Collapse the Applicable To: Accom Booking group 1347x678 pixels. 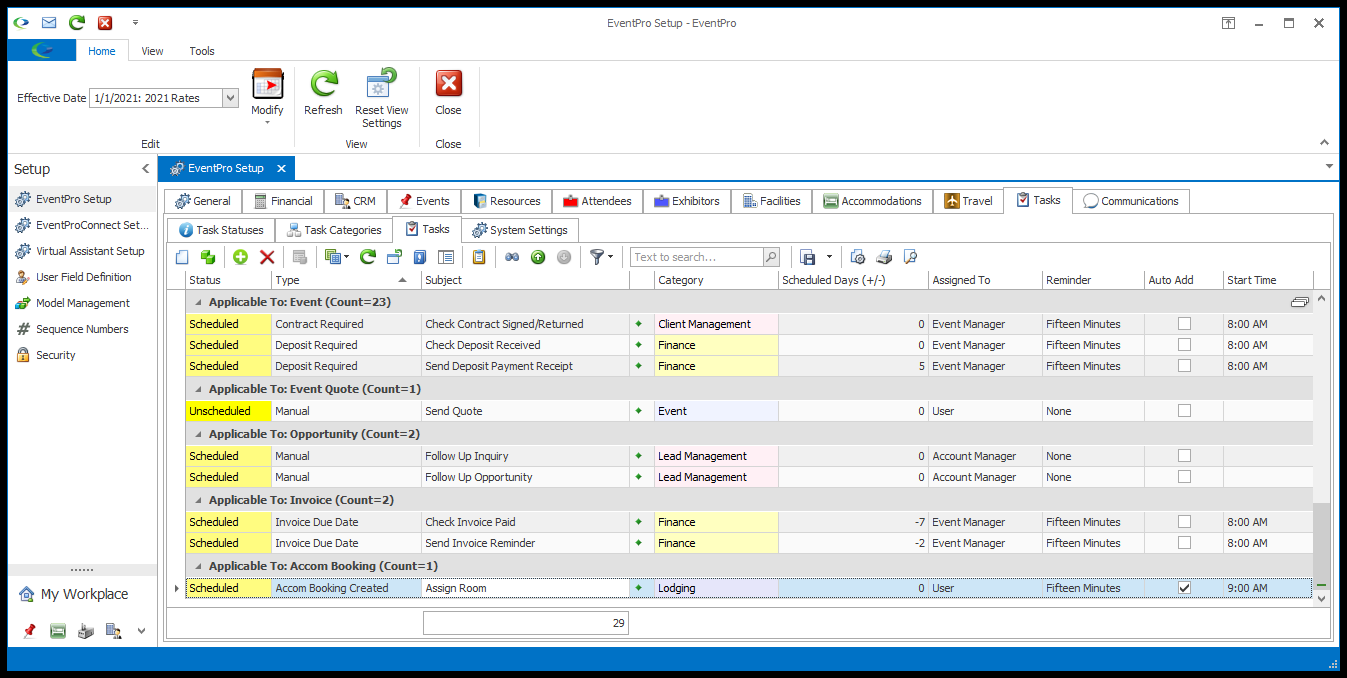pos(198,566)
